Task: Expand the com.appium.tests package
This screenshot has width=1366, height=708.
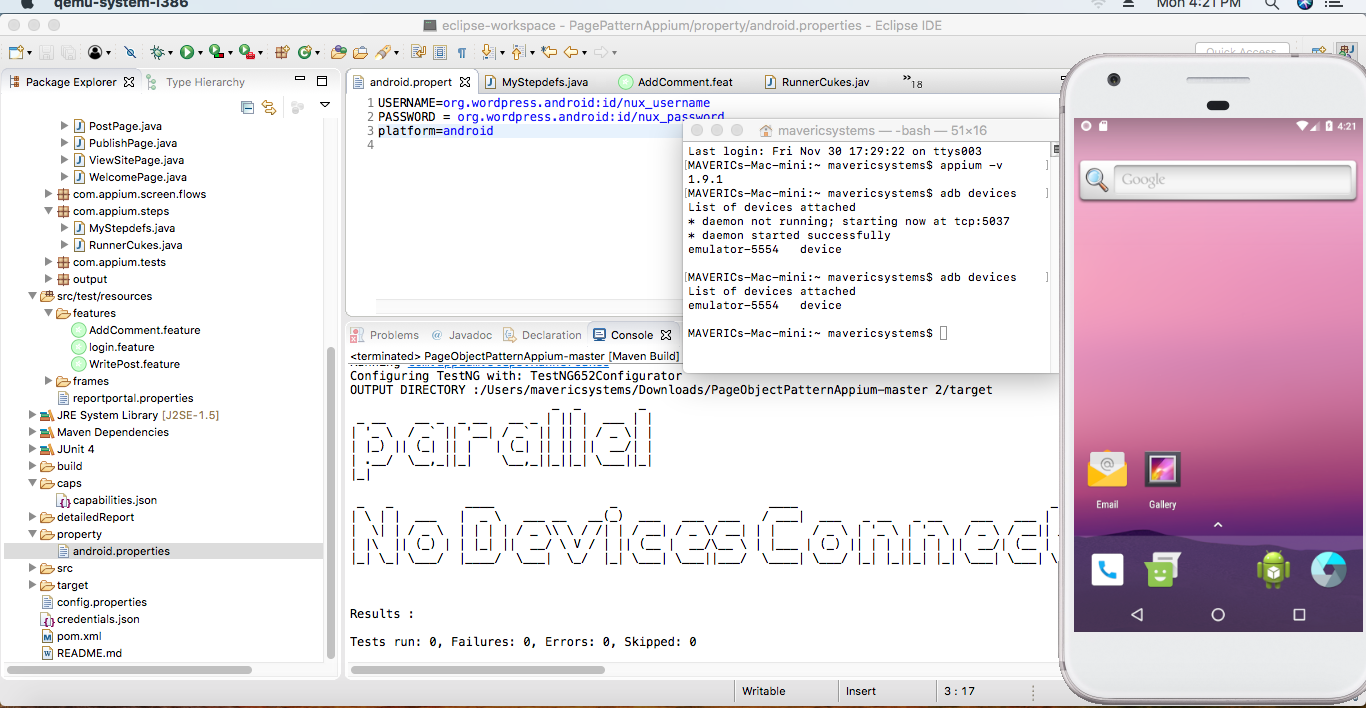Action: (48, 262)
